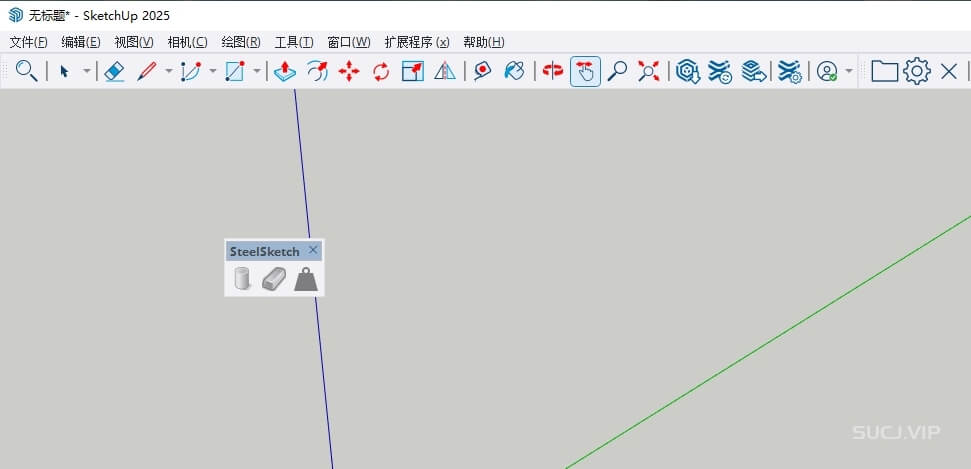Expand the Arc tool dropdown arrow
Image resolution: width=971 pixels, height=469 pixels.
click(213, 71)
